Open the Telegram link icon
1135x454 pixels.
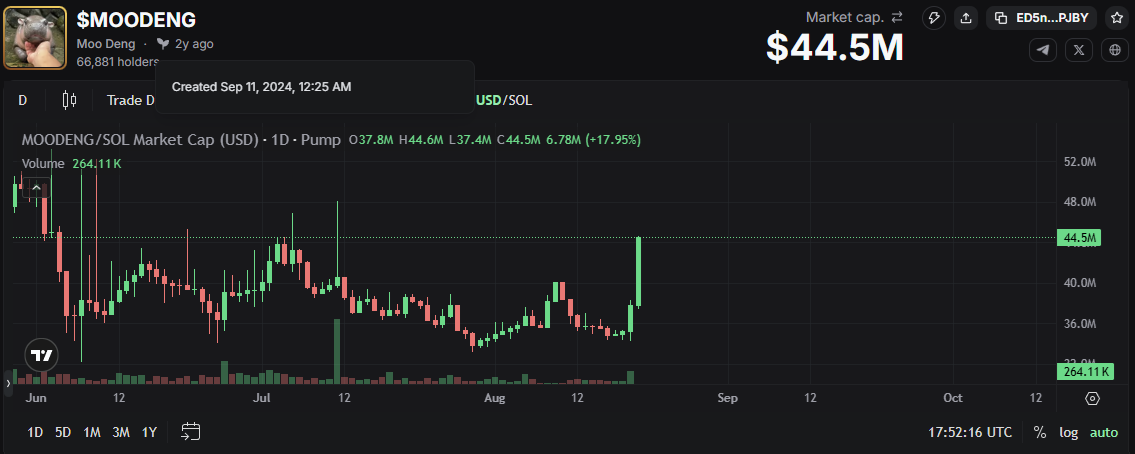[1042, 50]
